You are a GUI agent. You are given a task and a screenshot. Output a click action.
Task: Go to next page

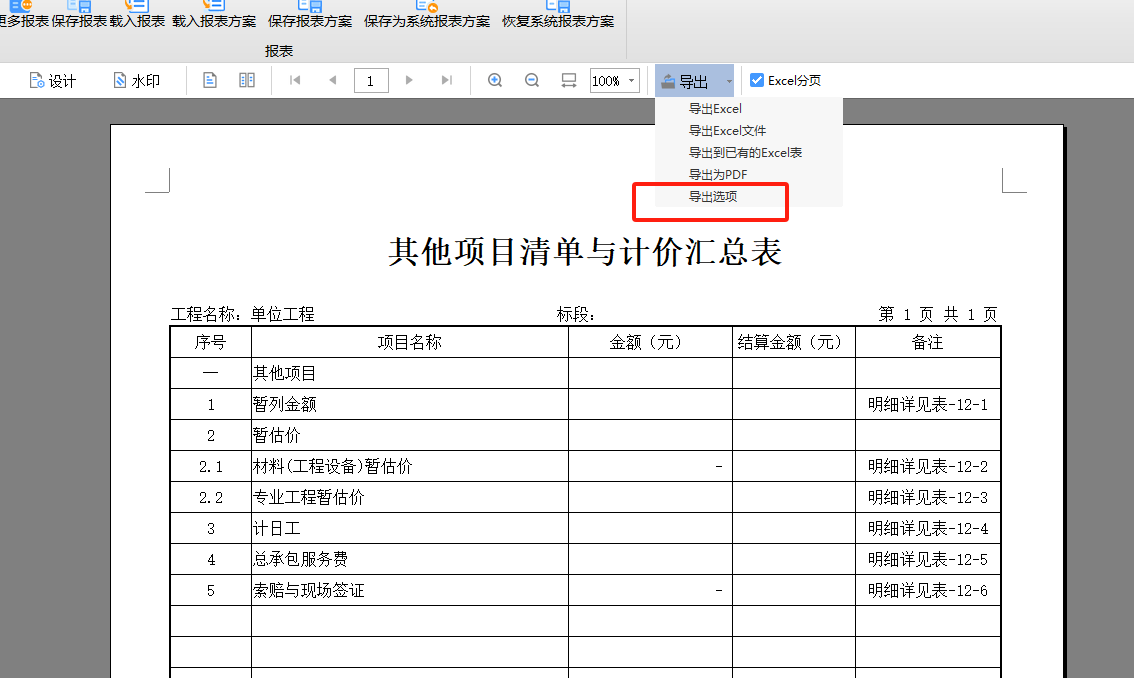tap(409, 80)
